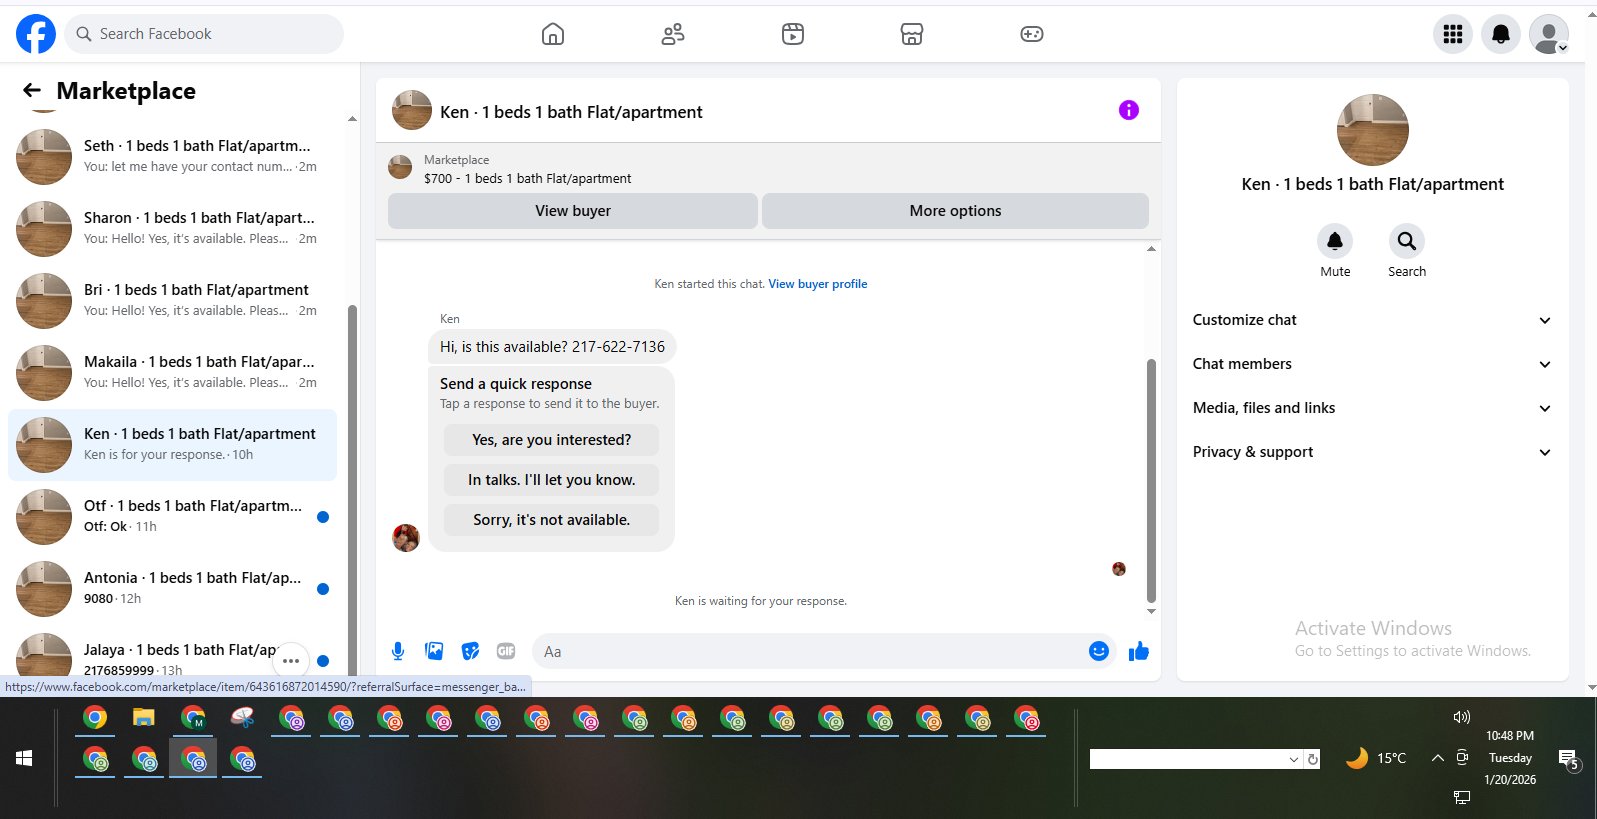This screenshot has width=1597, height=819.
Task: Open options menu on the Jalaya chat
Action: [291, 660]
